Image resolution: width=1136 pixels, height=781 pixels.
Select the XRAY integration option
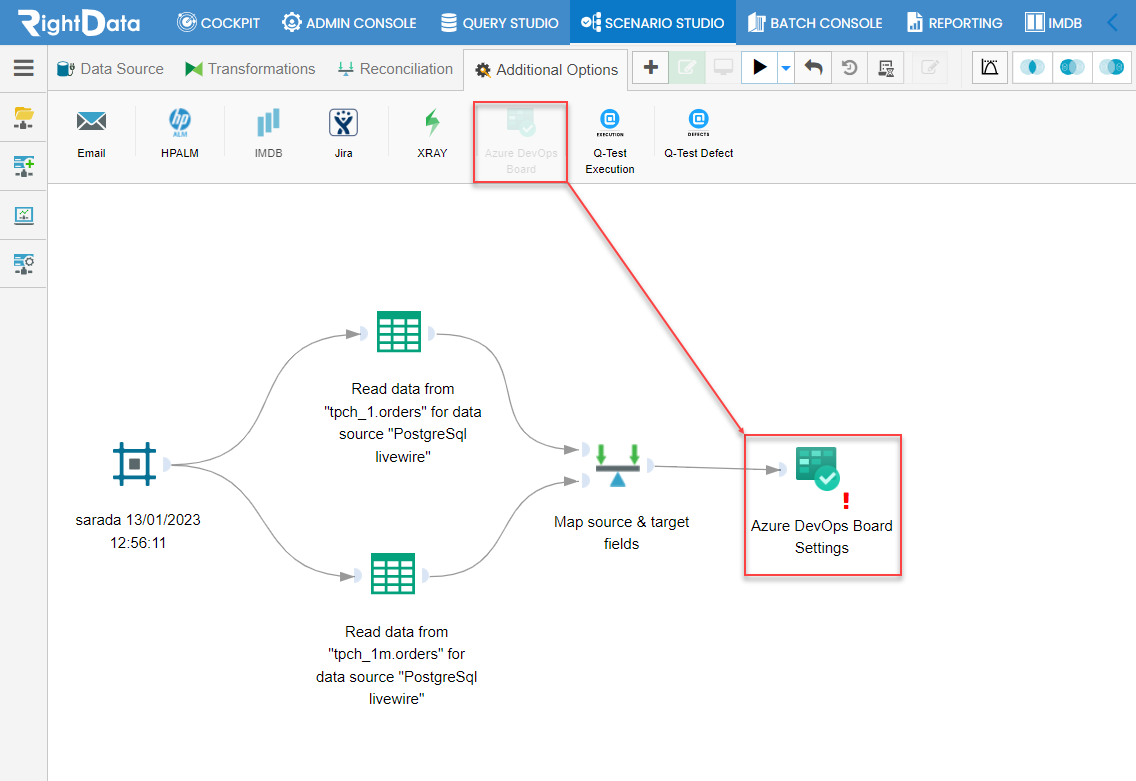(x=431, y=132)
